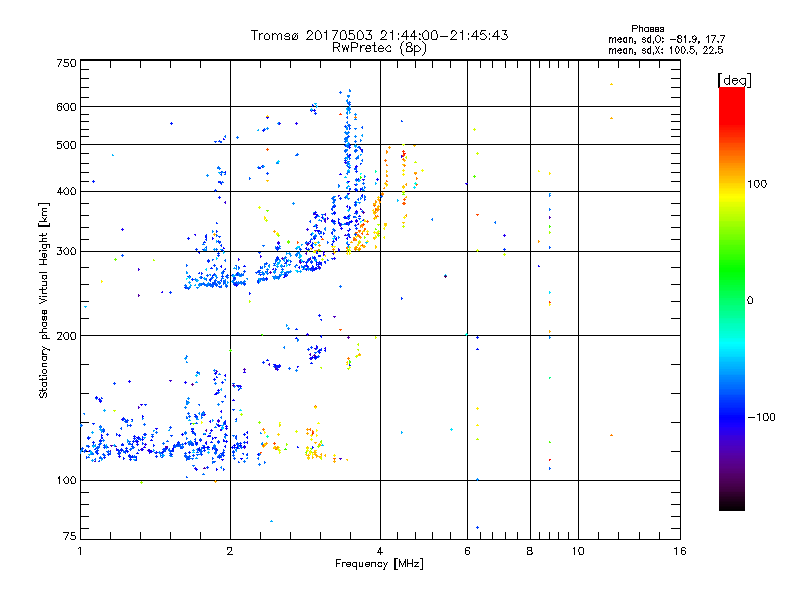Click the x-axis label '10'
The width and height of the screenshot is (800, 600).
(x=578, y=551)
